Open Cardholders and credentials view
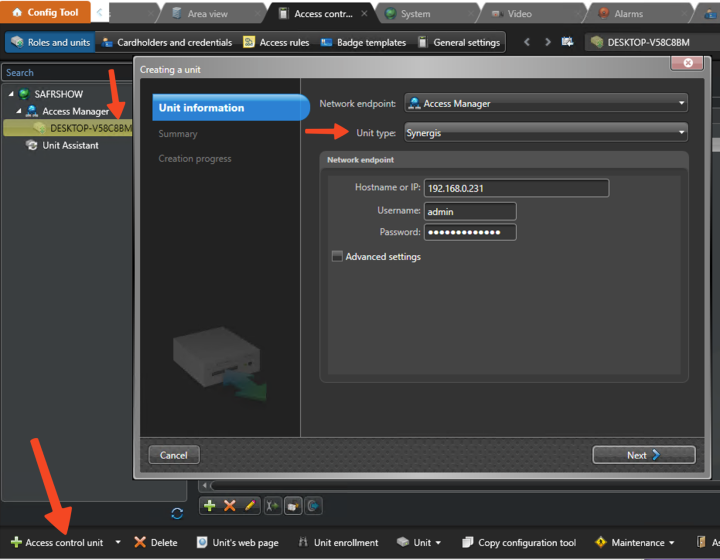 pyautogui.click(x=167, y=42)
